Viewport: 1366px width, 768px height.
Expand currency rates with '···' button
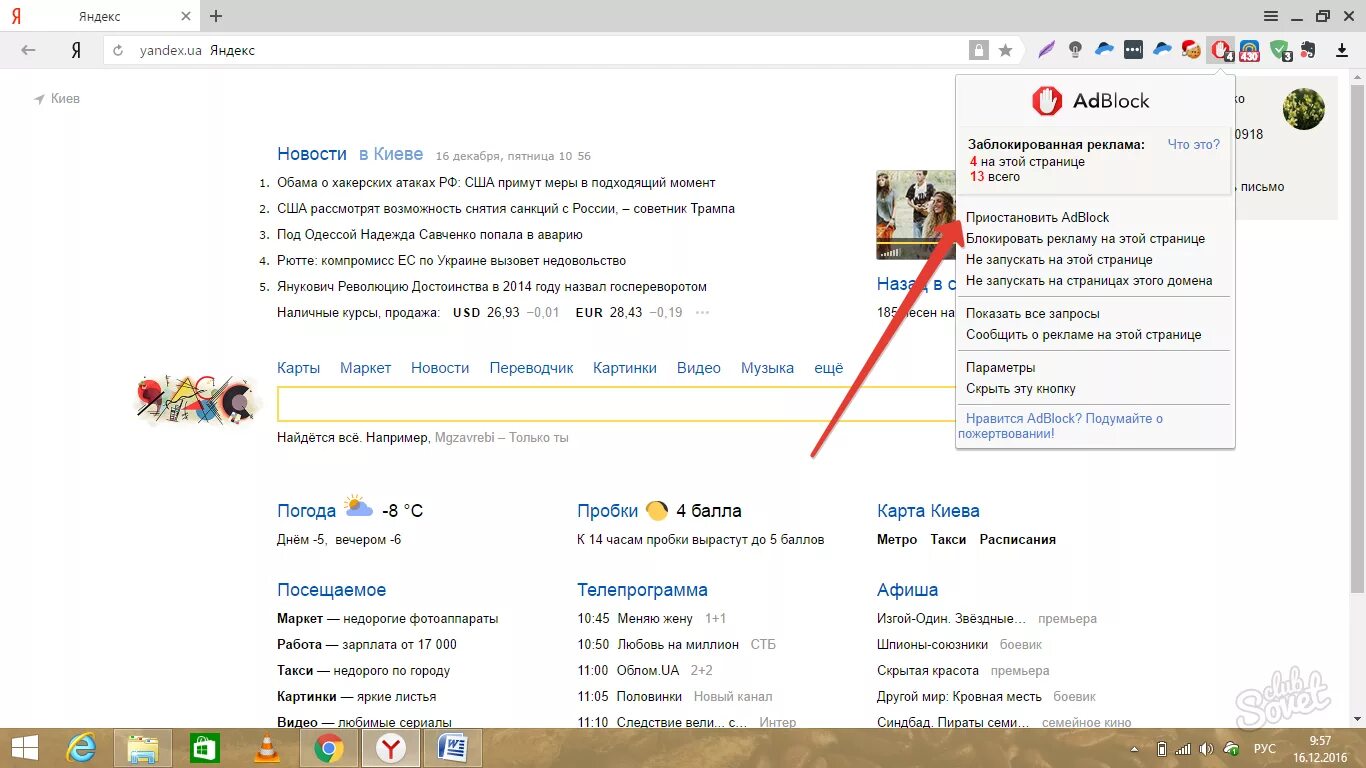pos(702,313)
